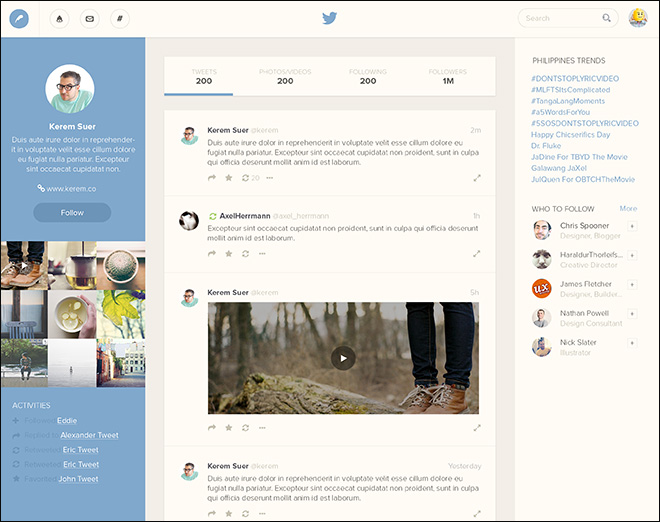The height and width of the screenshot is (522, 660).
Task: Favorite the AxelHerrmann tweet
Action: pos(229,253)
